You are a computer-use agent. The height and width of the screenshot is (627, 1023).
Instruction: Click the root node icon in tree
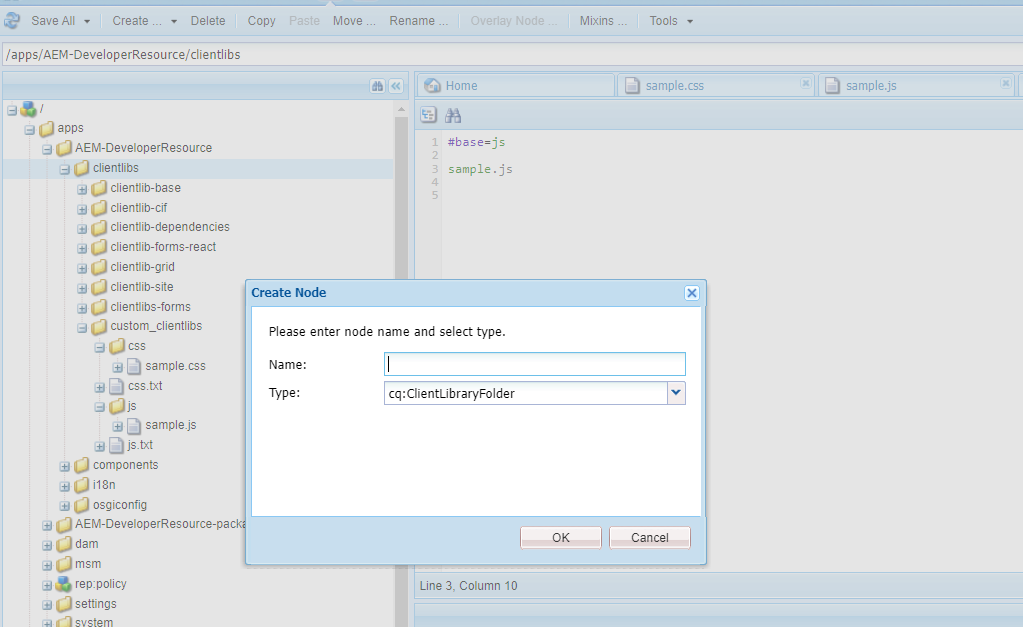[x=28, y=108]
